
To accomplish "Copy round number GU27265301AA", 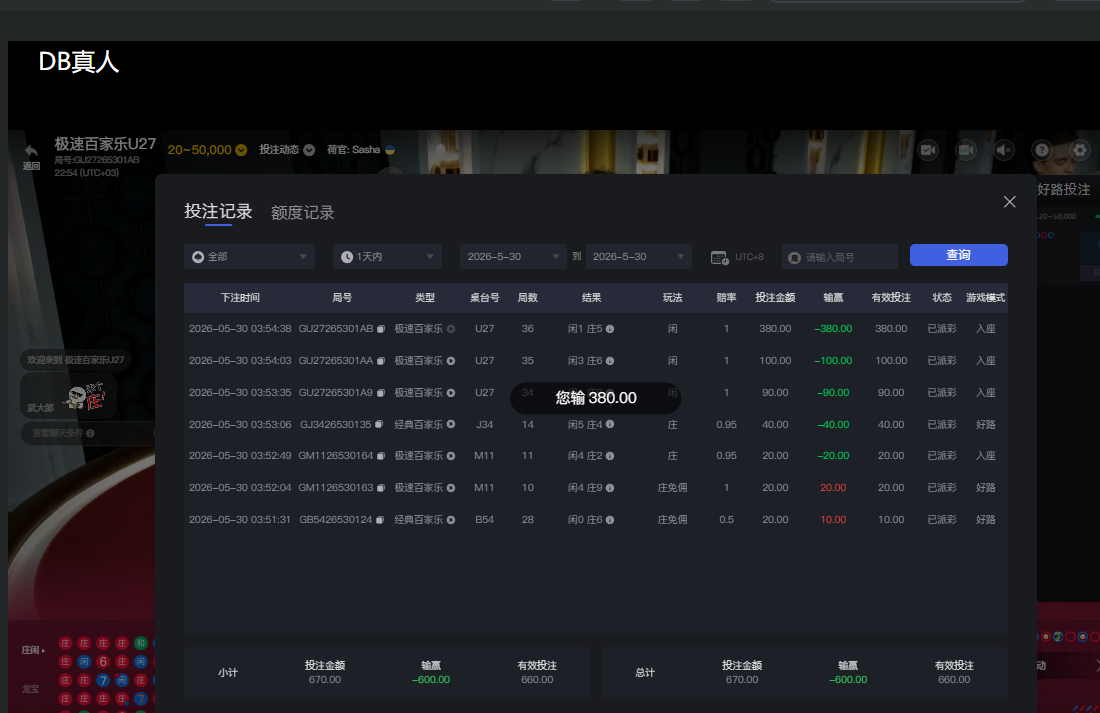I will pos(381,361).
